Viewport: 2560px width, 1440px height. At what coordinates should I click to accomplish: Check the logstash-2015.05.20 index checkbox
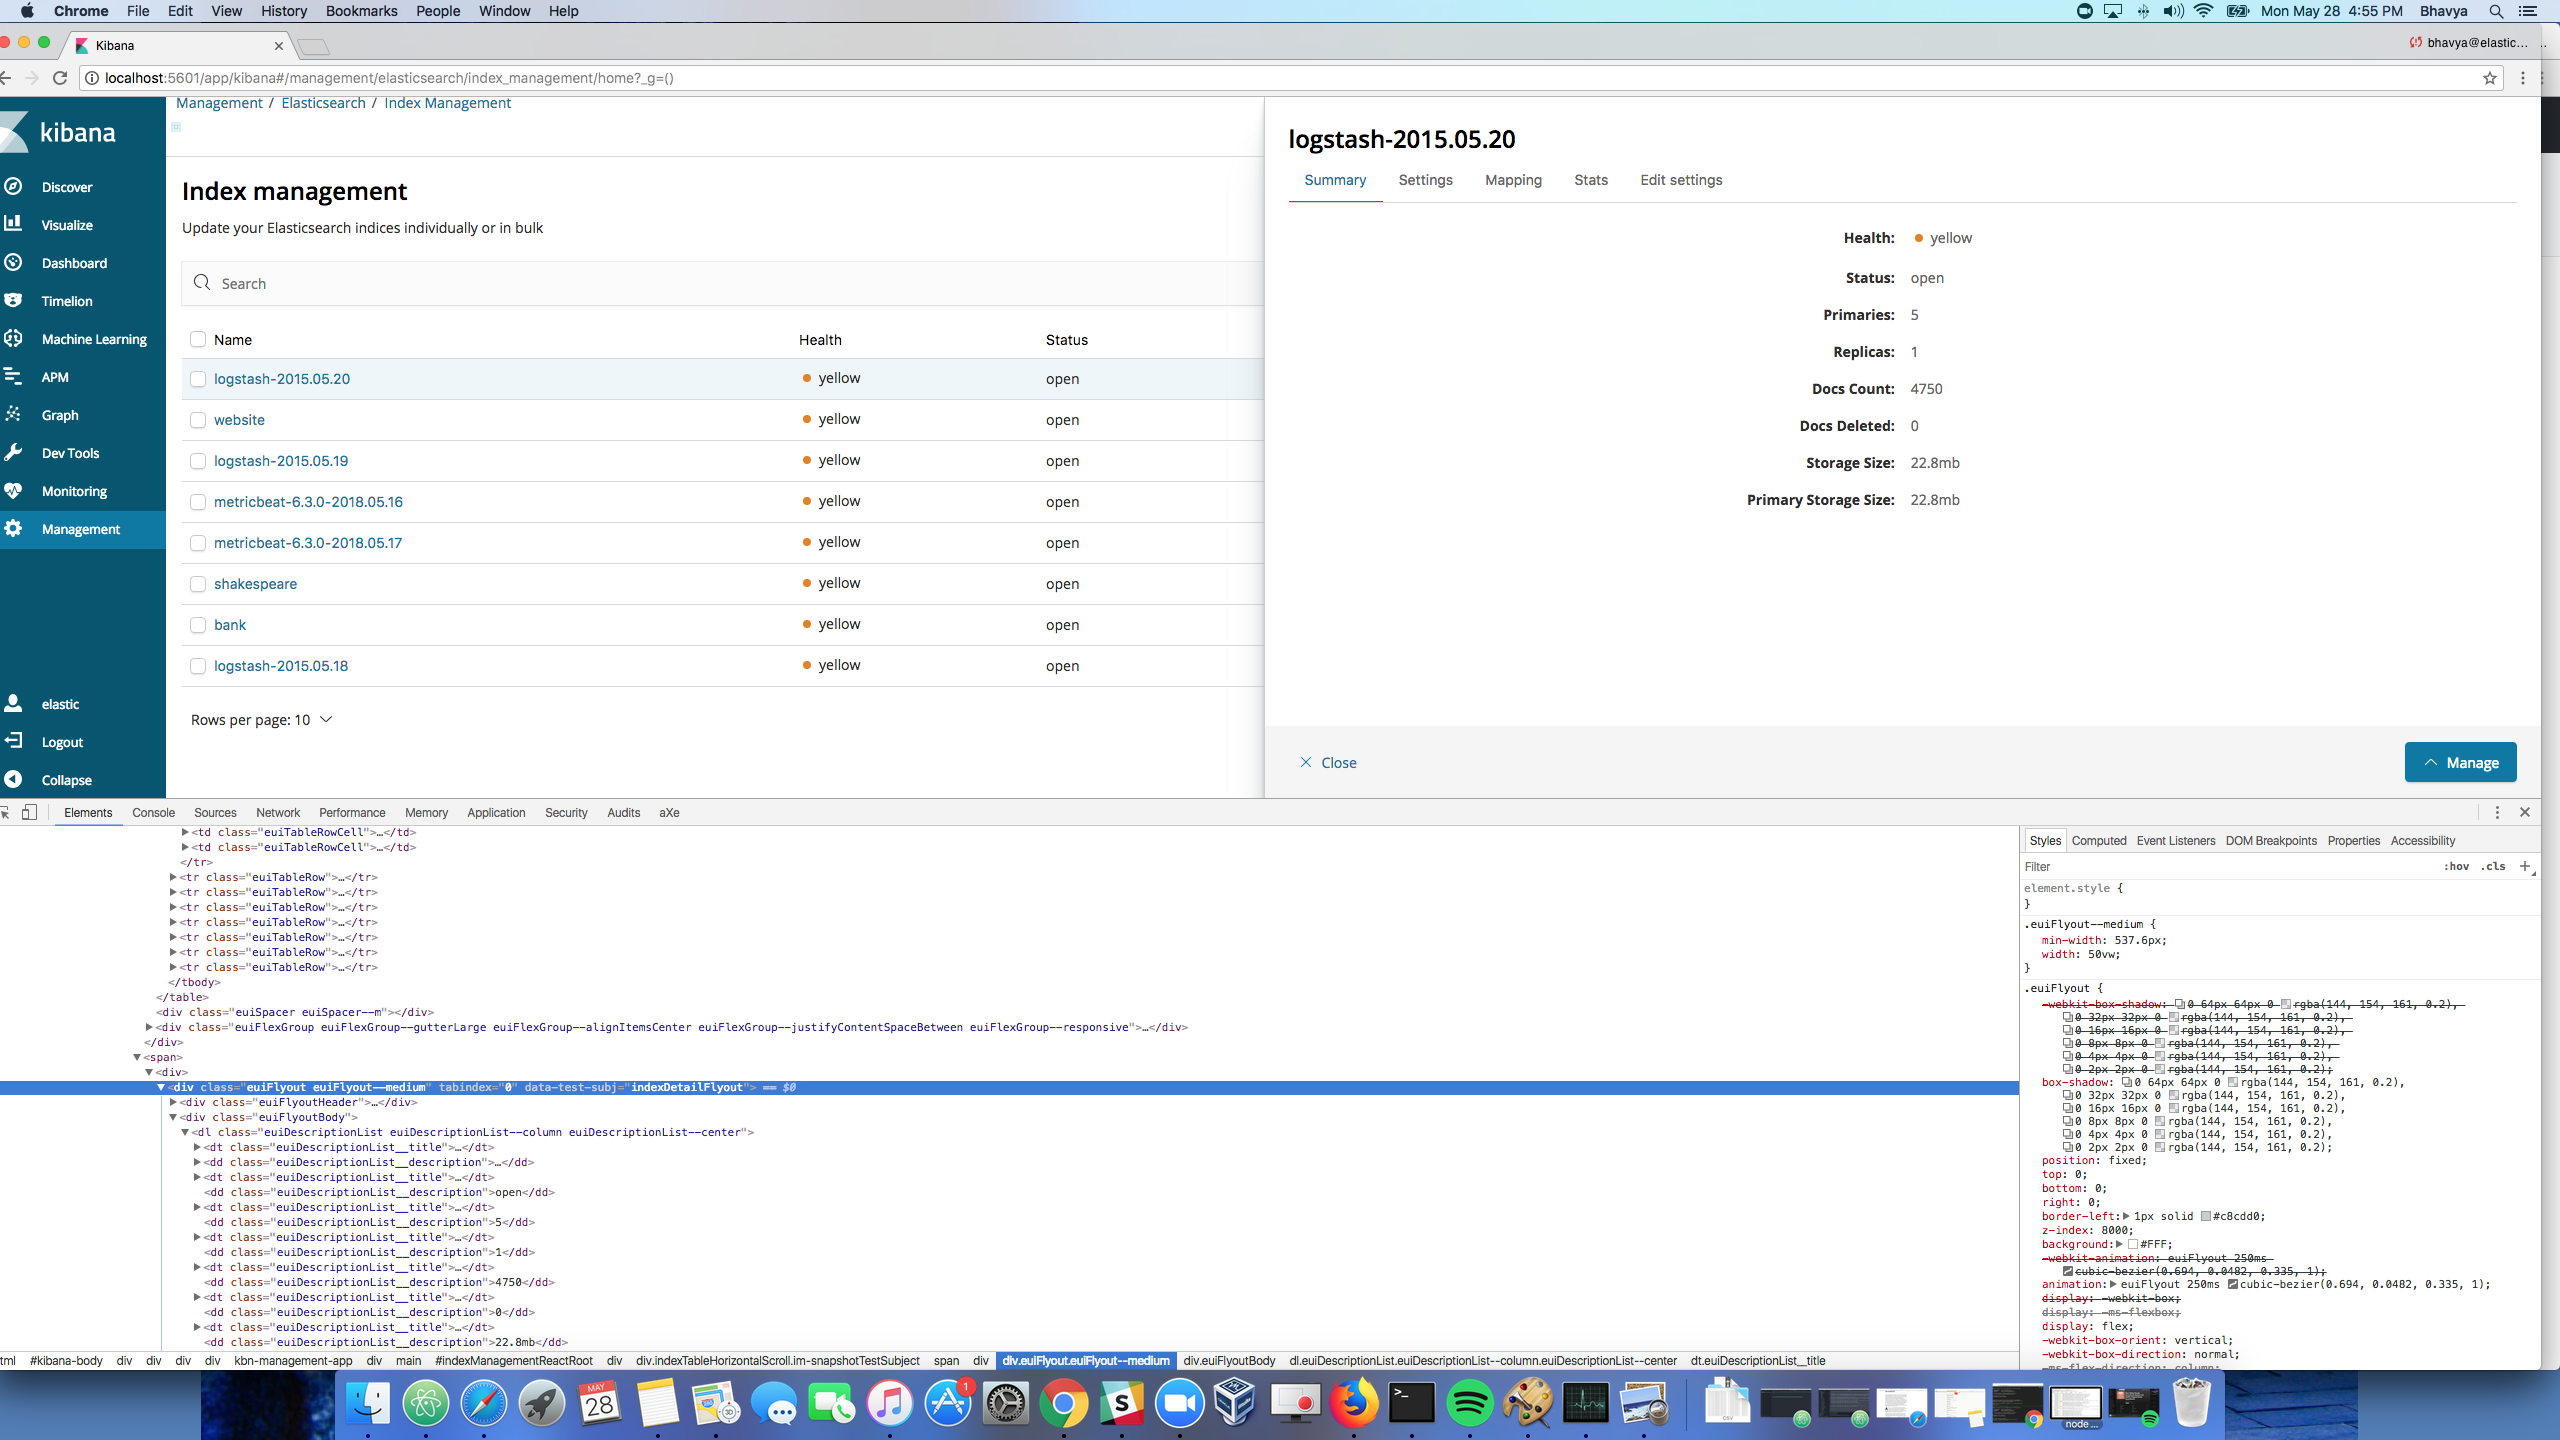198,379
